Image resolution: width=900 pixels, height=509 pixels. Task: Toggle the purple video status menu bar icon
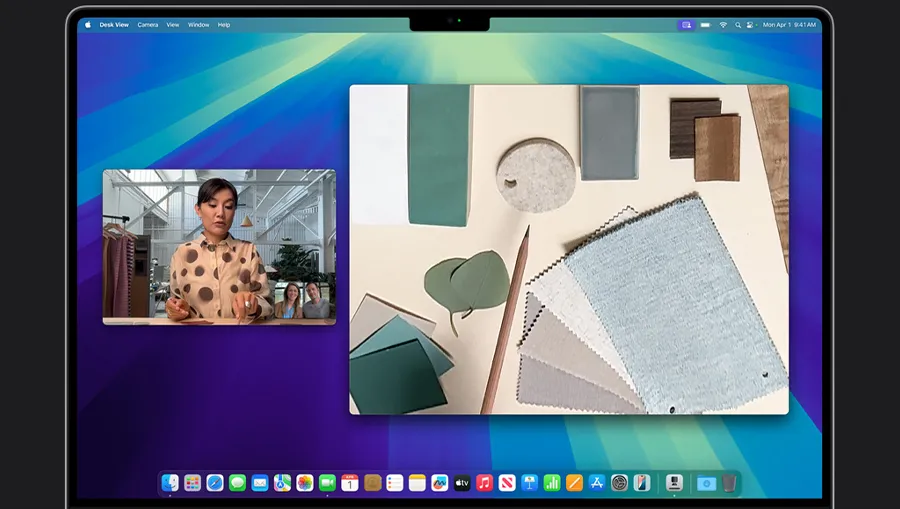[x=686, y=24]
